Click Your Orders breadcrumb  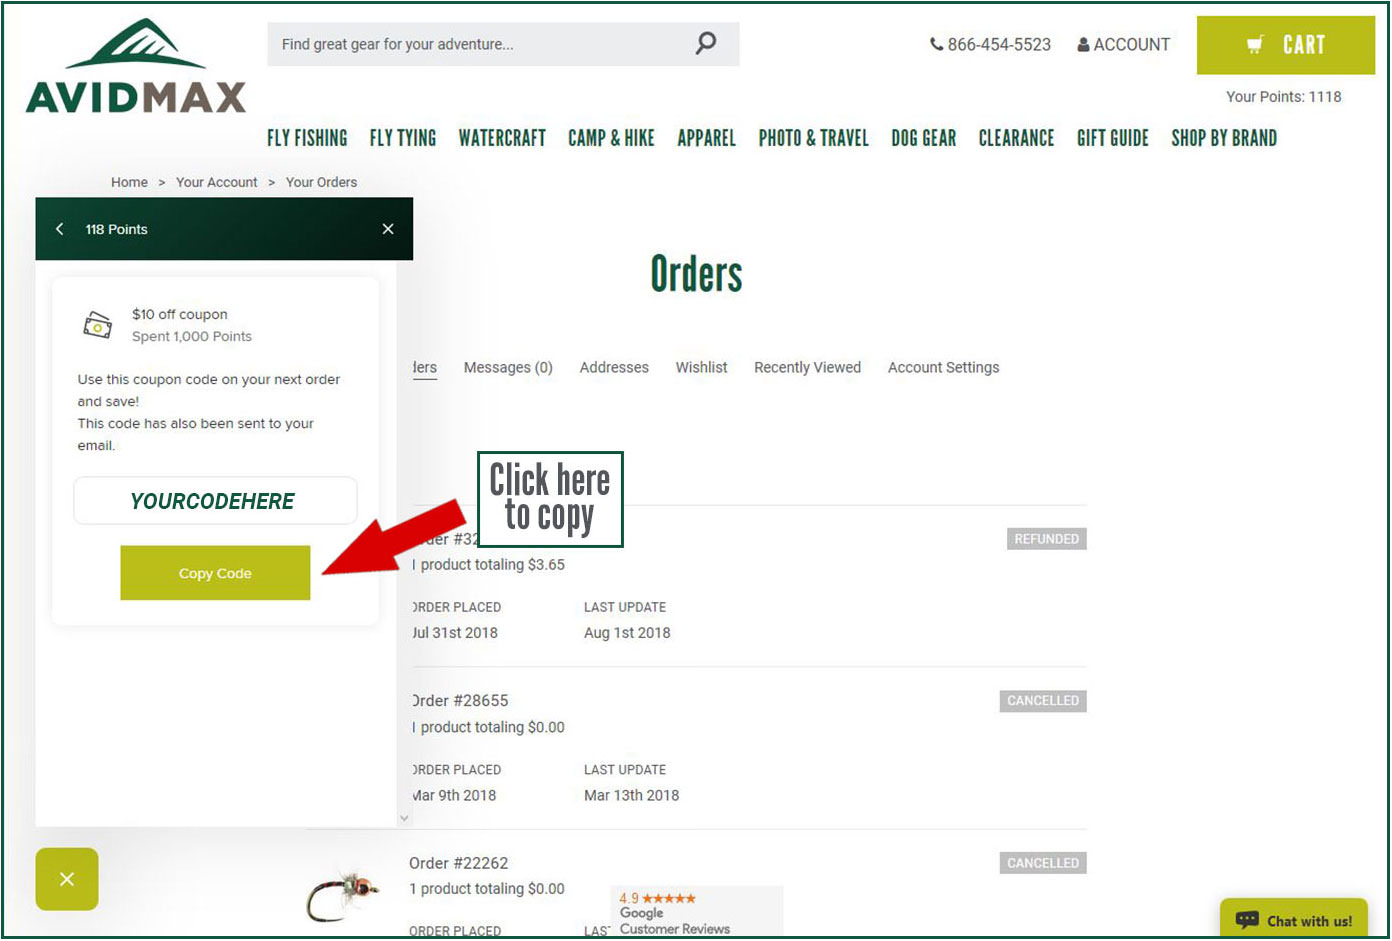[321, 182]
